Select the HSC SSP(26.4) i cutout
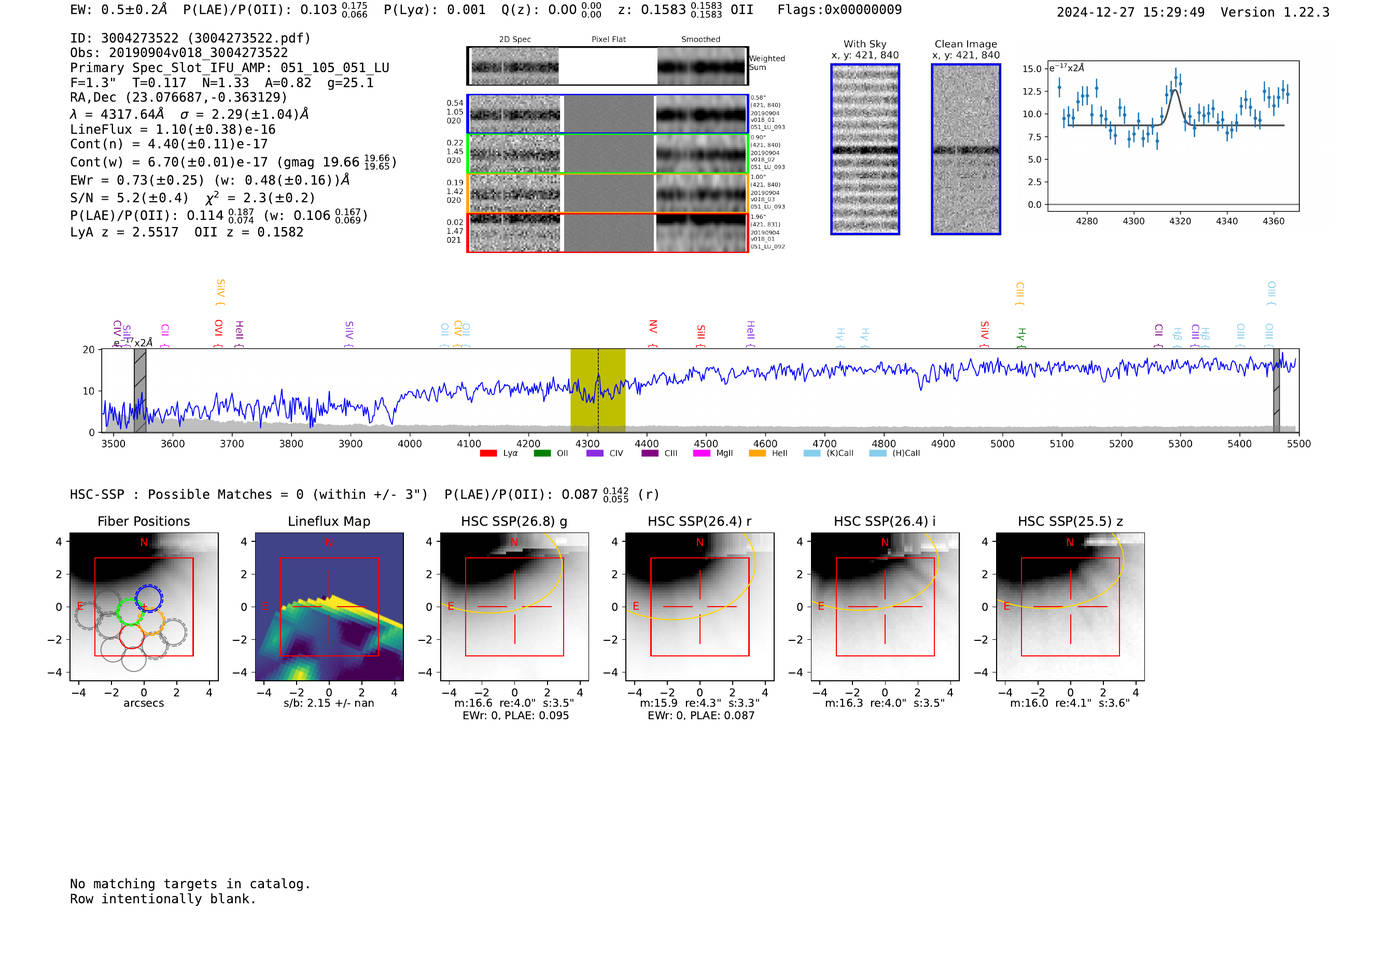 (x=885, y=607)
